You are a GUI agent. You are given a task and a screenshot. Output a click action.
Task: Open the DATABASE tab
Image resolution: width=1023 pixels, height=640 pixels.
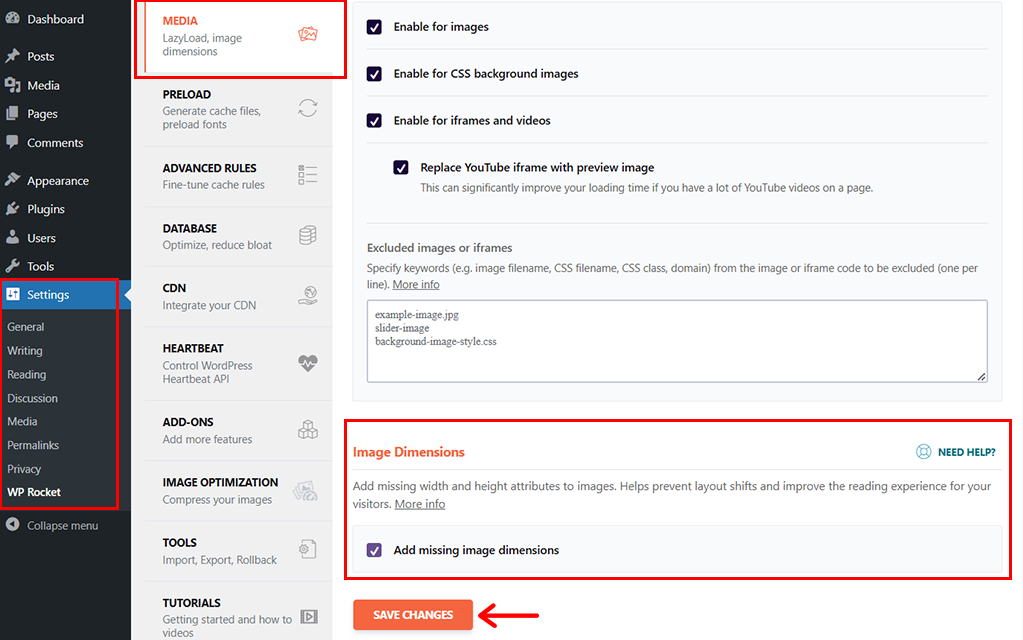[x=238, y=236]
